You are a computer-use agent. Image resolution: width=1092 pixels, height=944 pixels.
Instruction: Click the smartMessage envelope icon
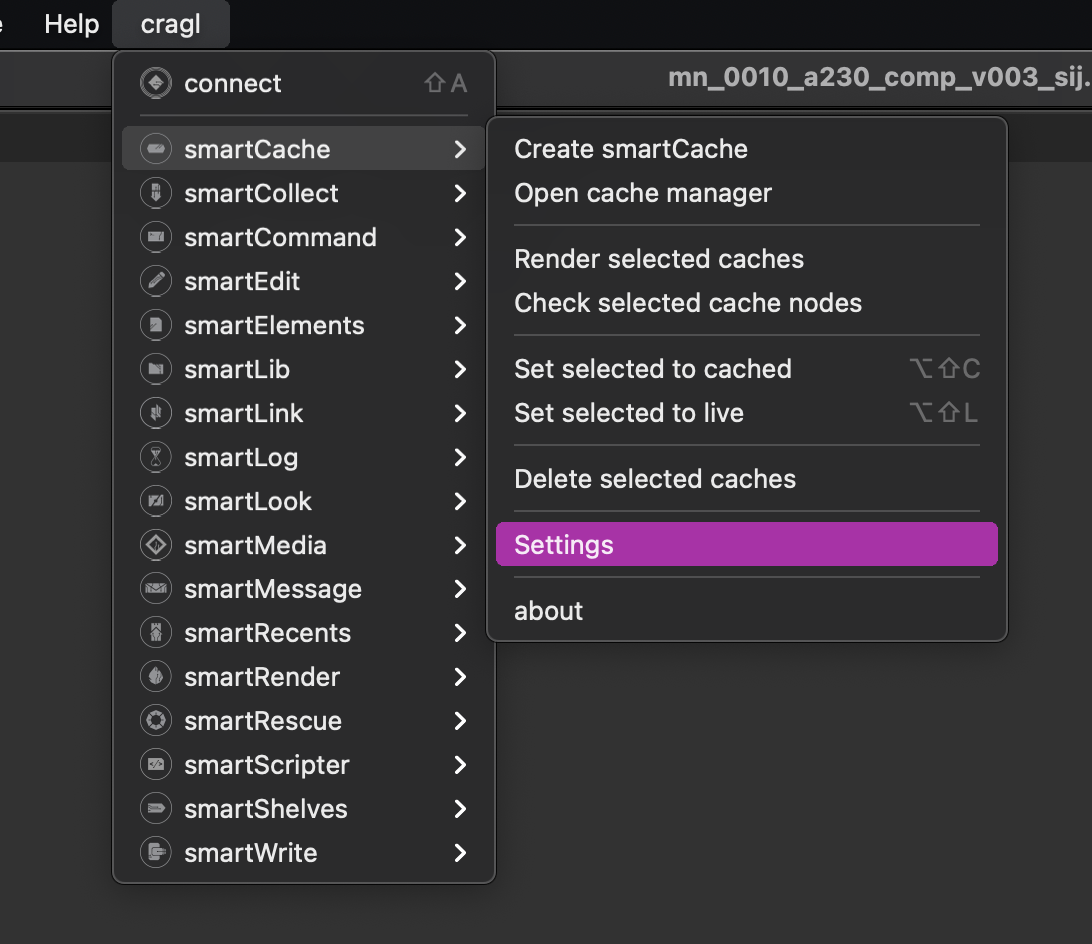(155, 590)
